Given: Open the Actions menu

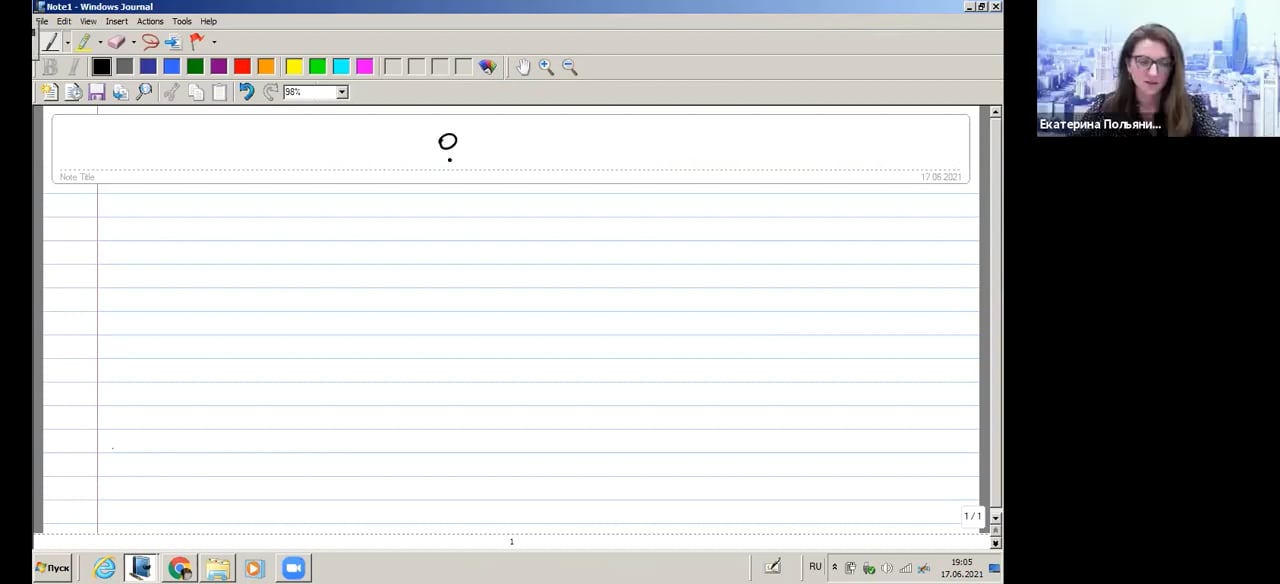Looking at the screenshot, I should tap(150, 21).
